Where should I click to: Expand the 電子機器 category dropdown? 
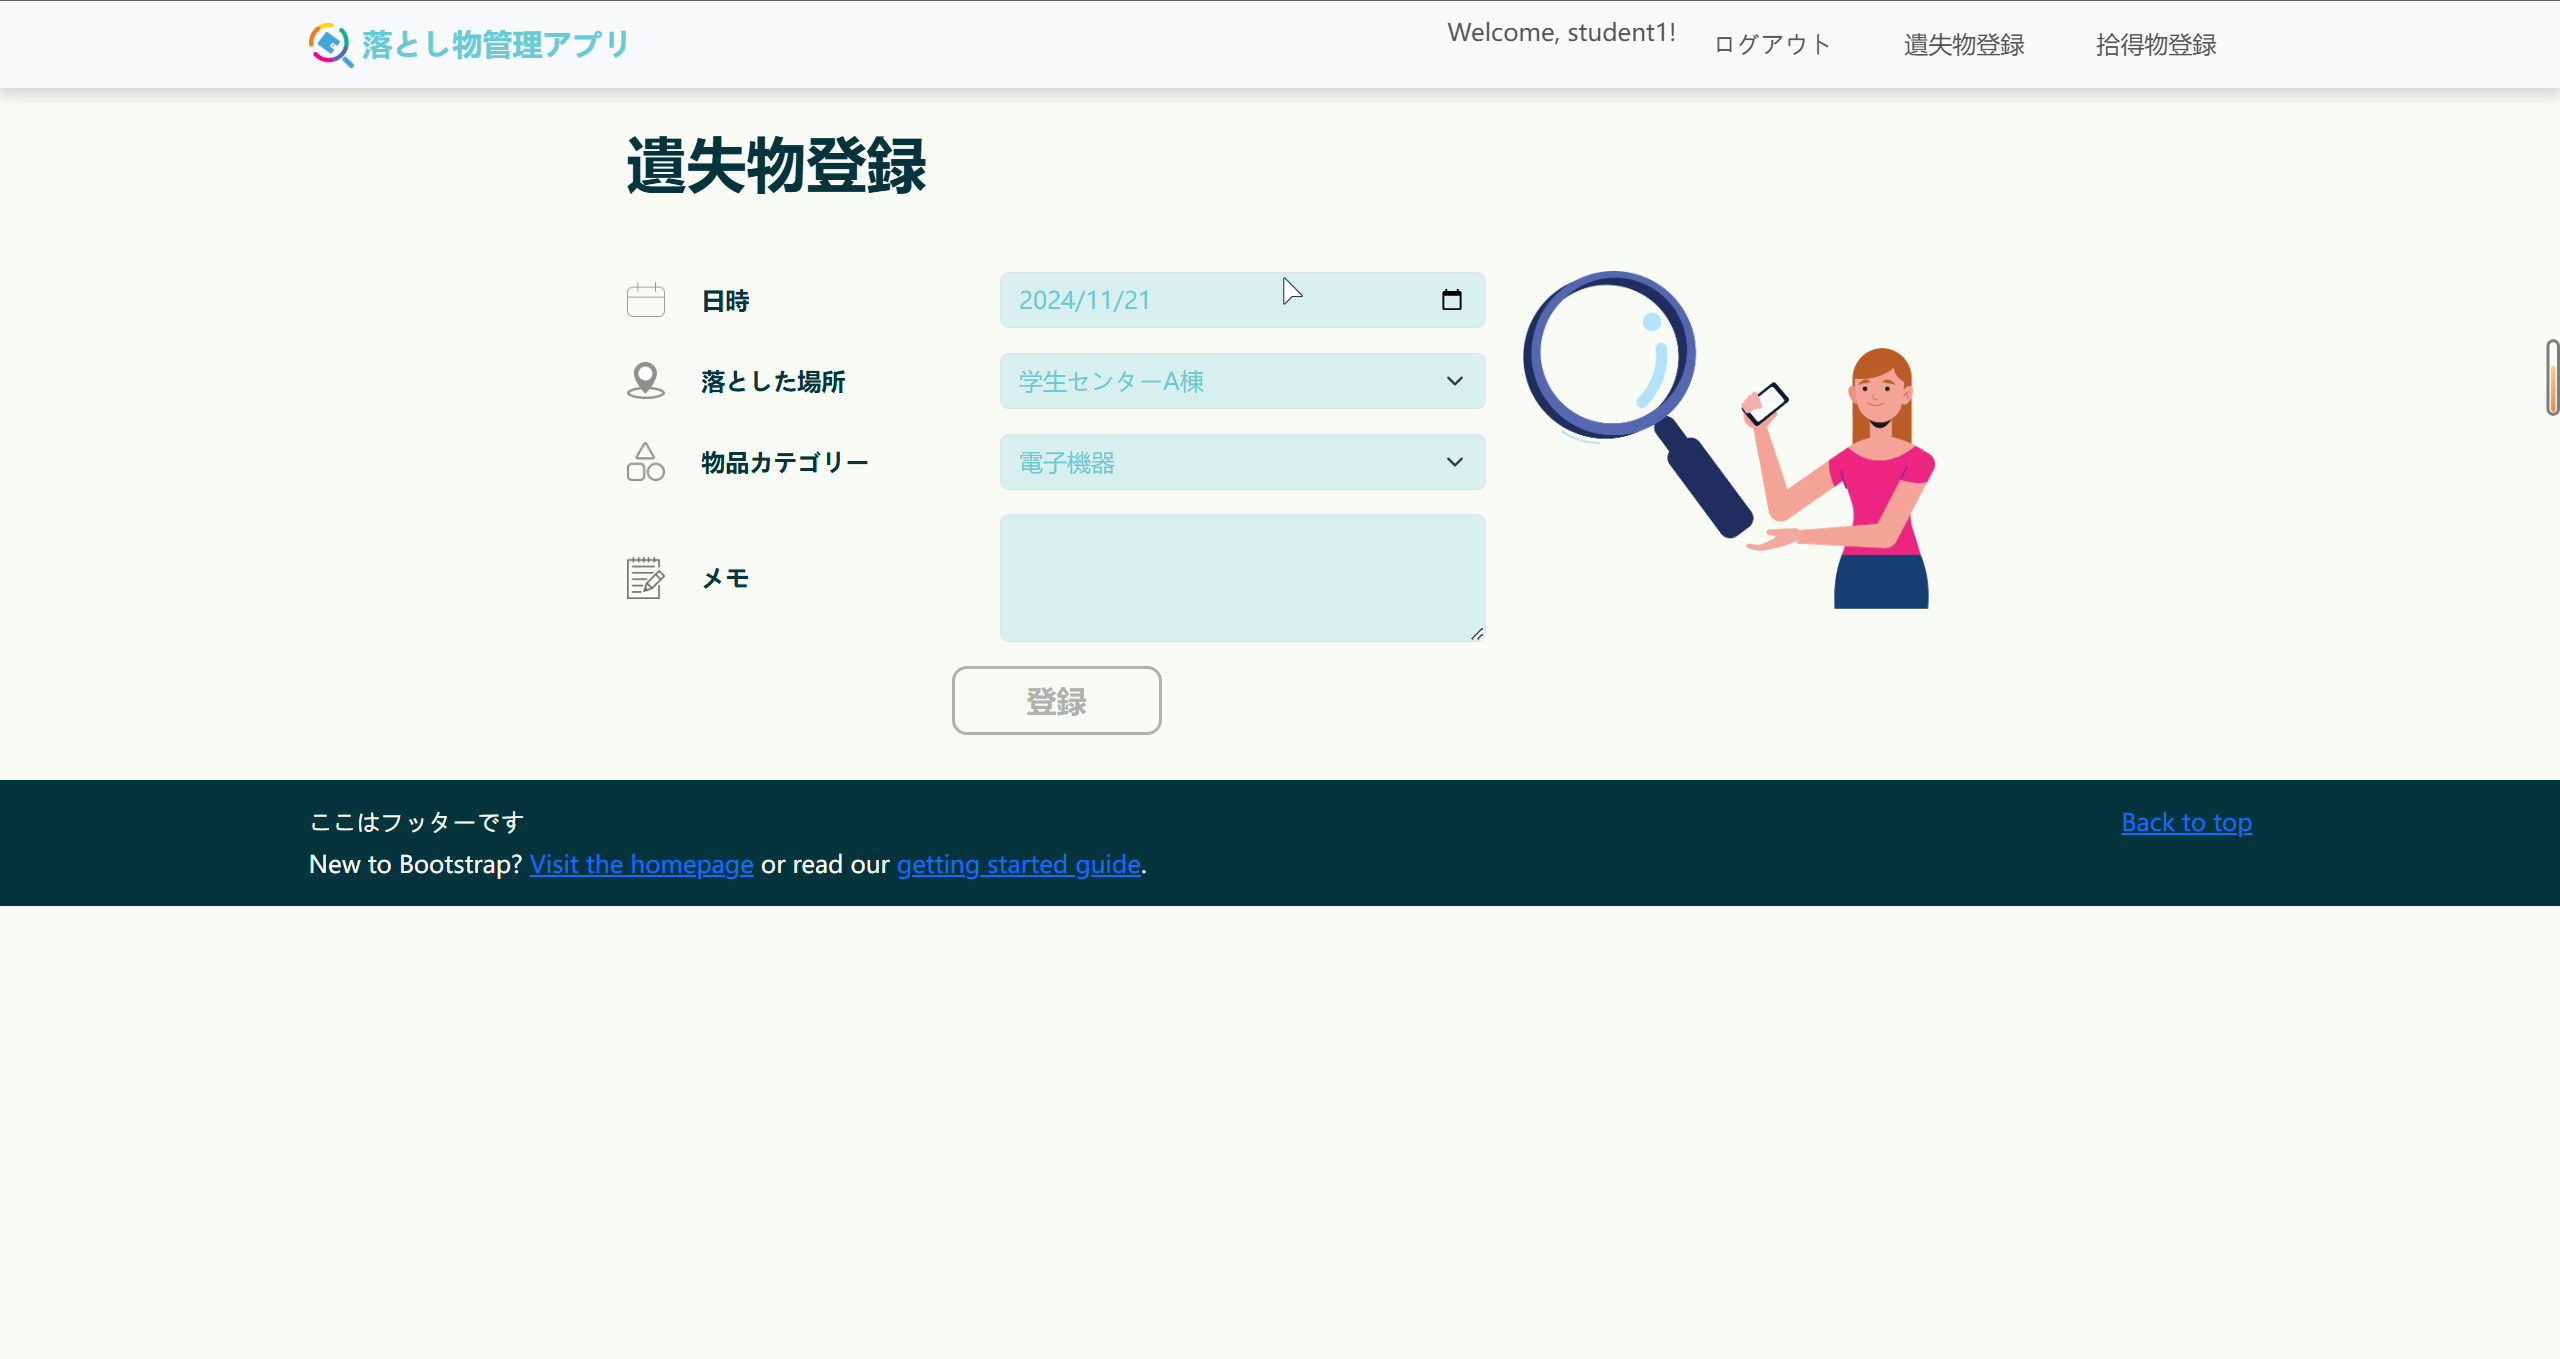point(1242,462)
